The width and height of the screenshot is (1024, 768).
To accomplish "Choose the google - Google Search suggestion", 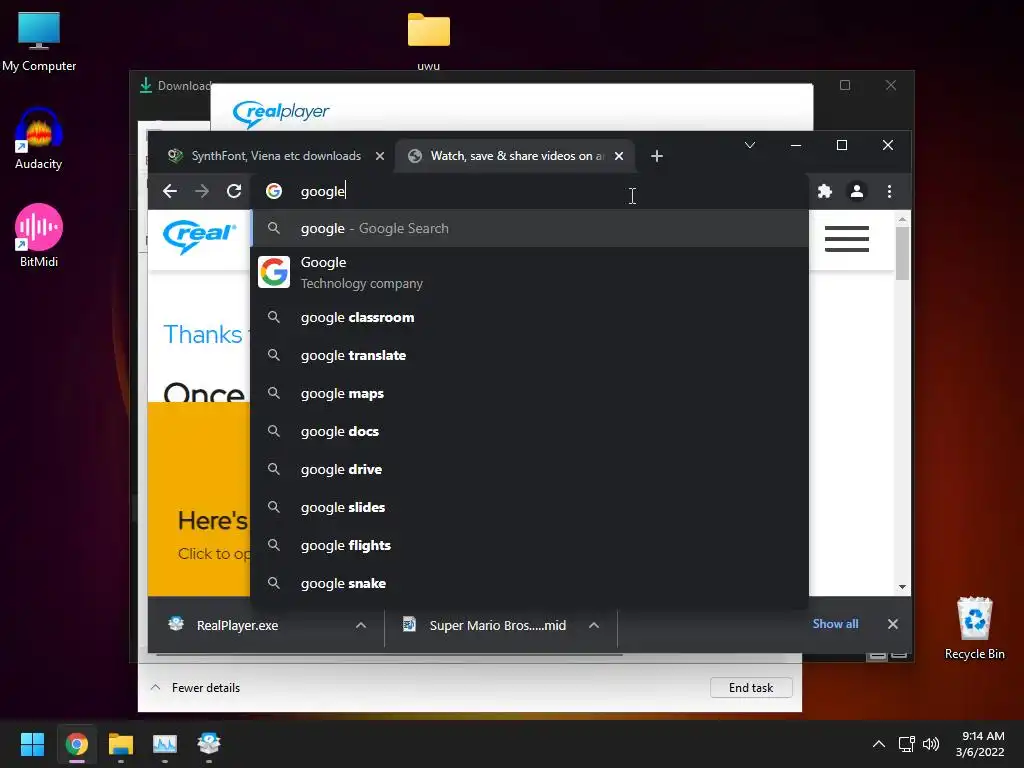I will tap(529, 229).
